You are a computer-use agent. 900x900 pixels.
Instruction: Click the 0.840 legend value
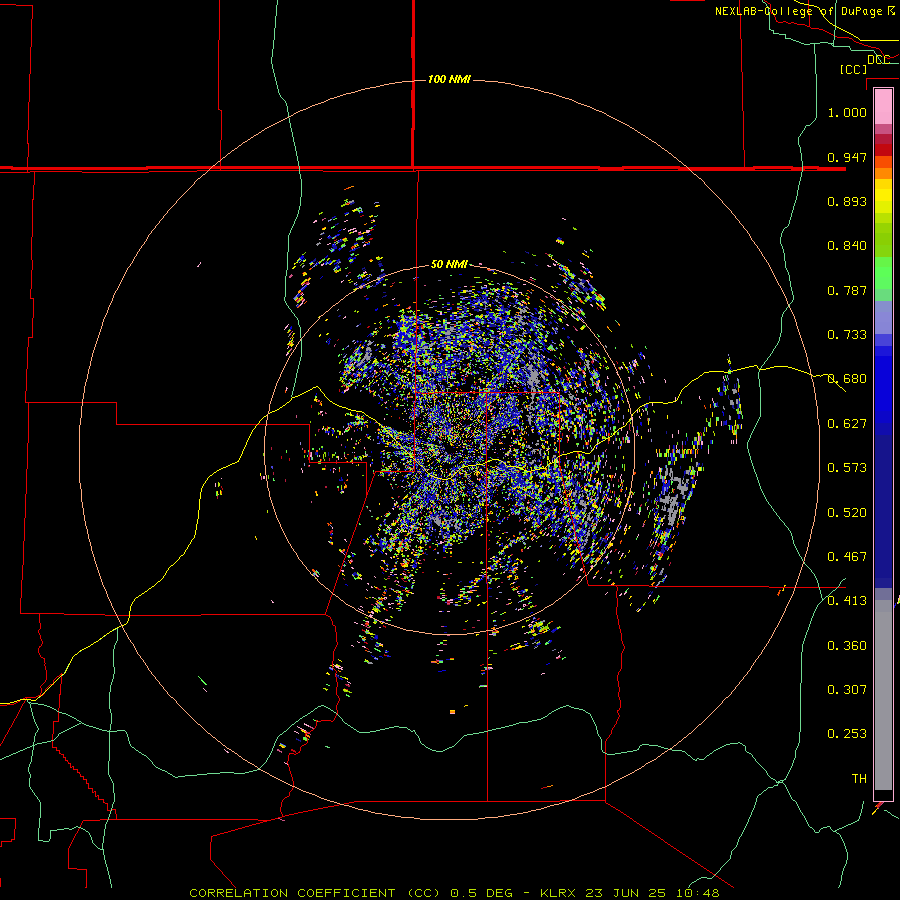click(x=847, y=246)
